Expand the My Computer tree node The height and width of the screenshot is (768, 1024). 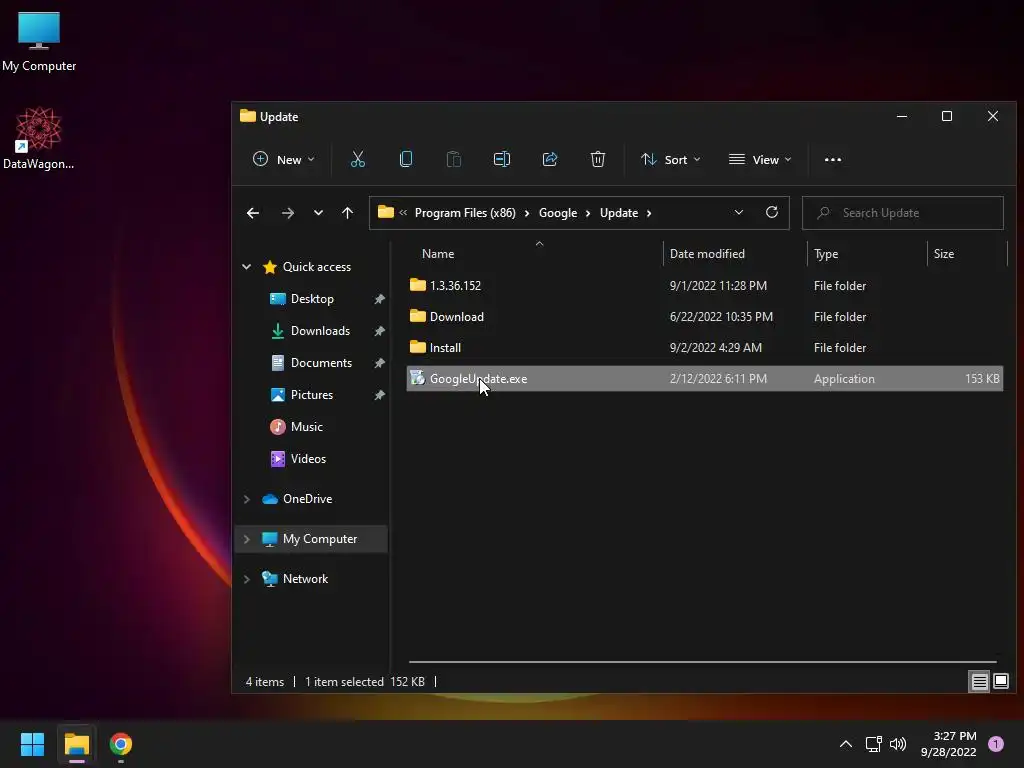[247, 539]
